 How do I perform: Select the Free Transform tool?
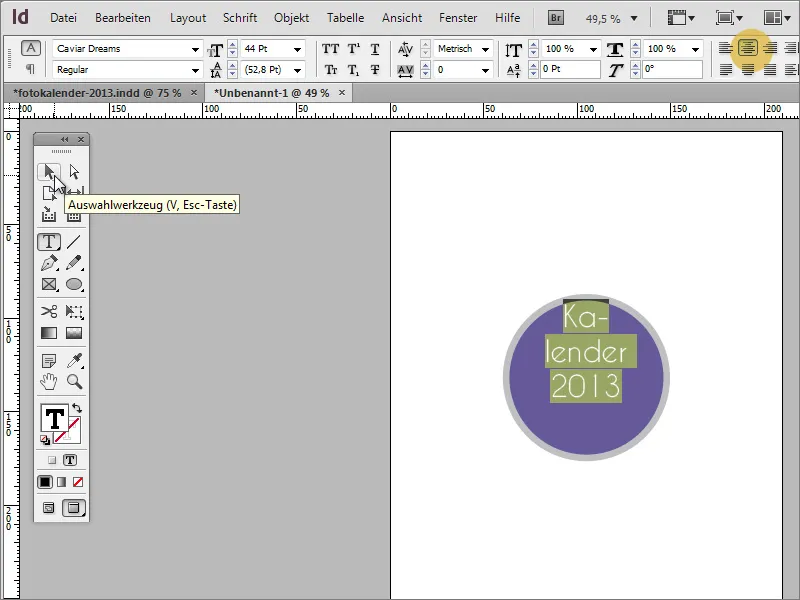point(74,311)
